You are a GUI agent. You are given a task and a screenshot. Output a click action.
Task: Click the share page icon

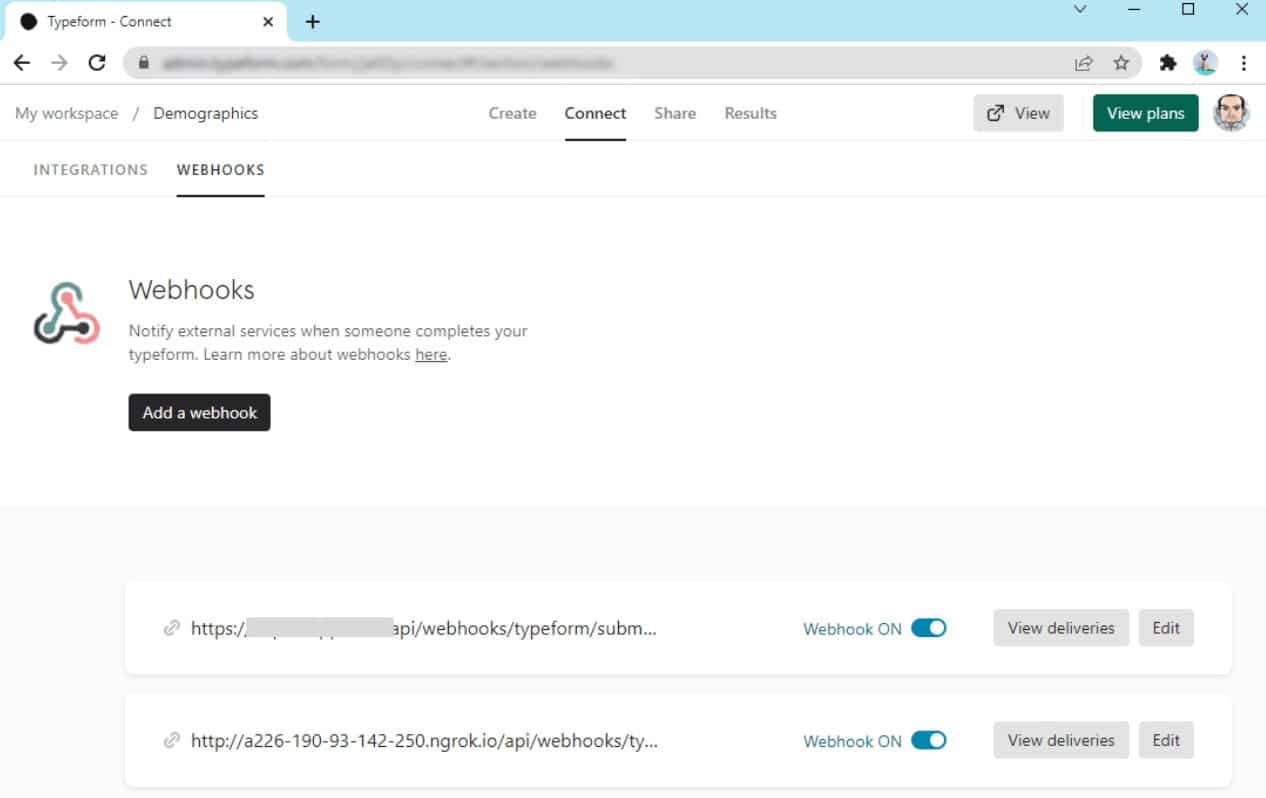pyautogui.click(x=1083, y=63)
